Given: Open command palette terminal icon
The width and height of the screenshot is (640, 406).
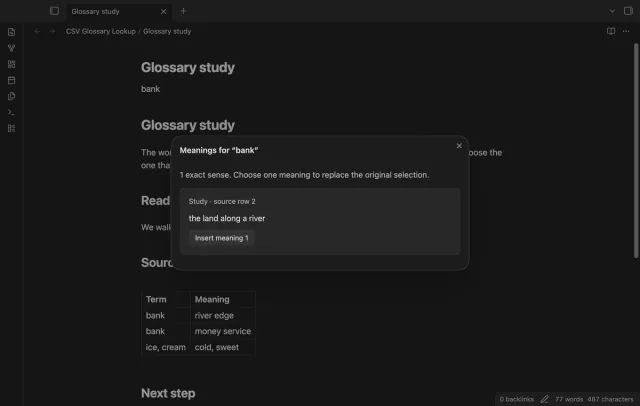Looking at the screenshot, I should pyautogui.click(x=11, y=112).
